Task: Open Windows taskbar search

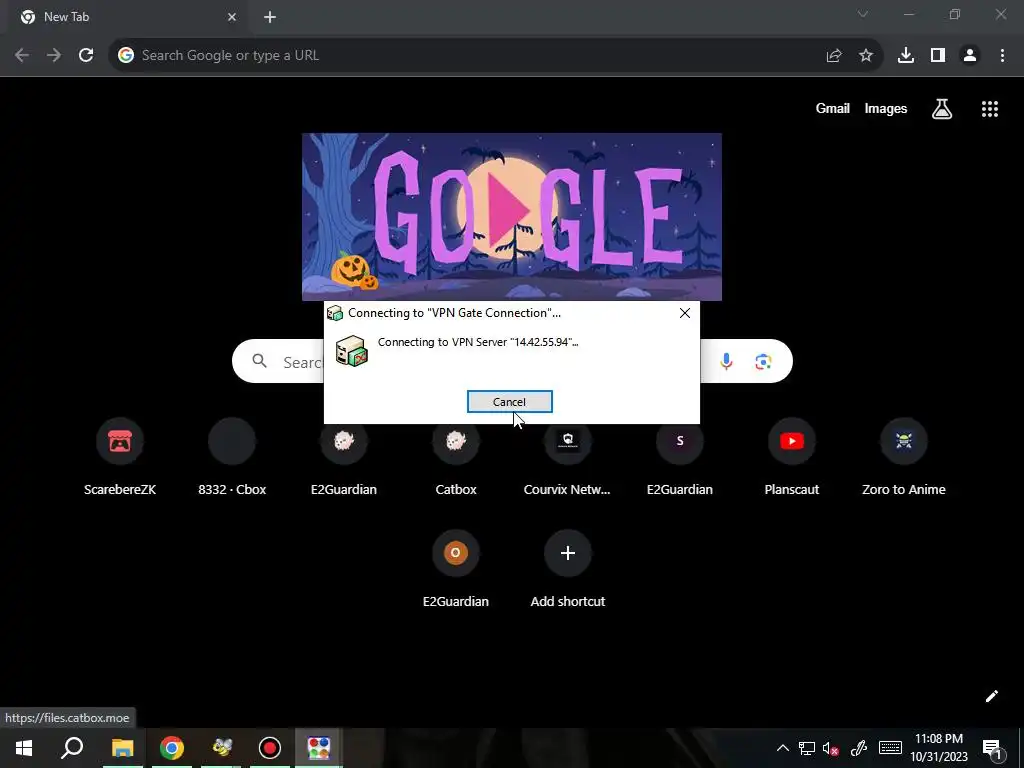Action: click(x=72, y=748)
